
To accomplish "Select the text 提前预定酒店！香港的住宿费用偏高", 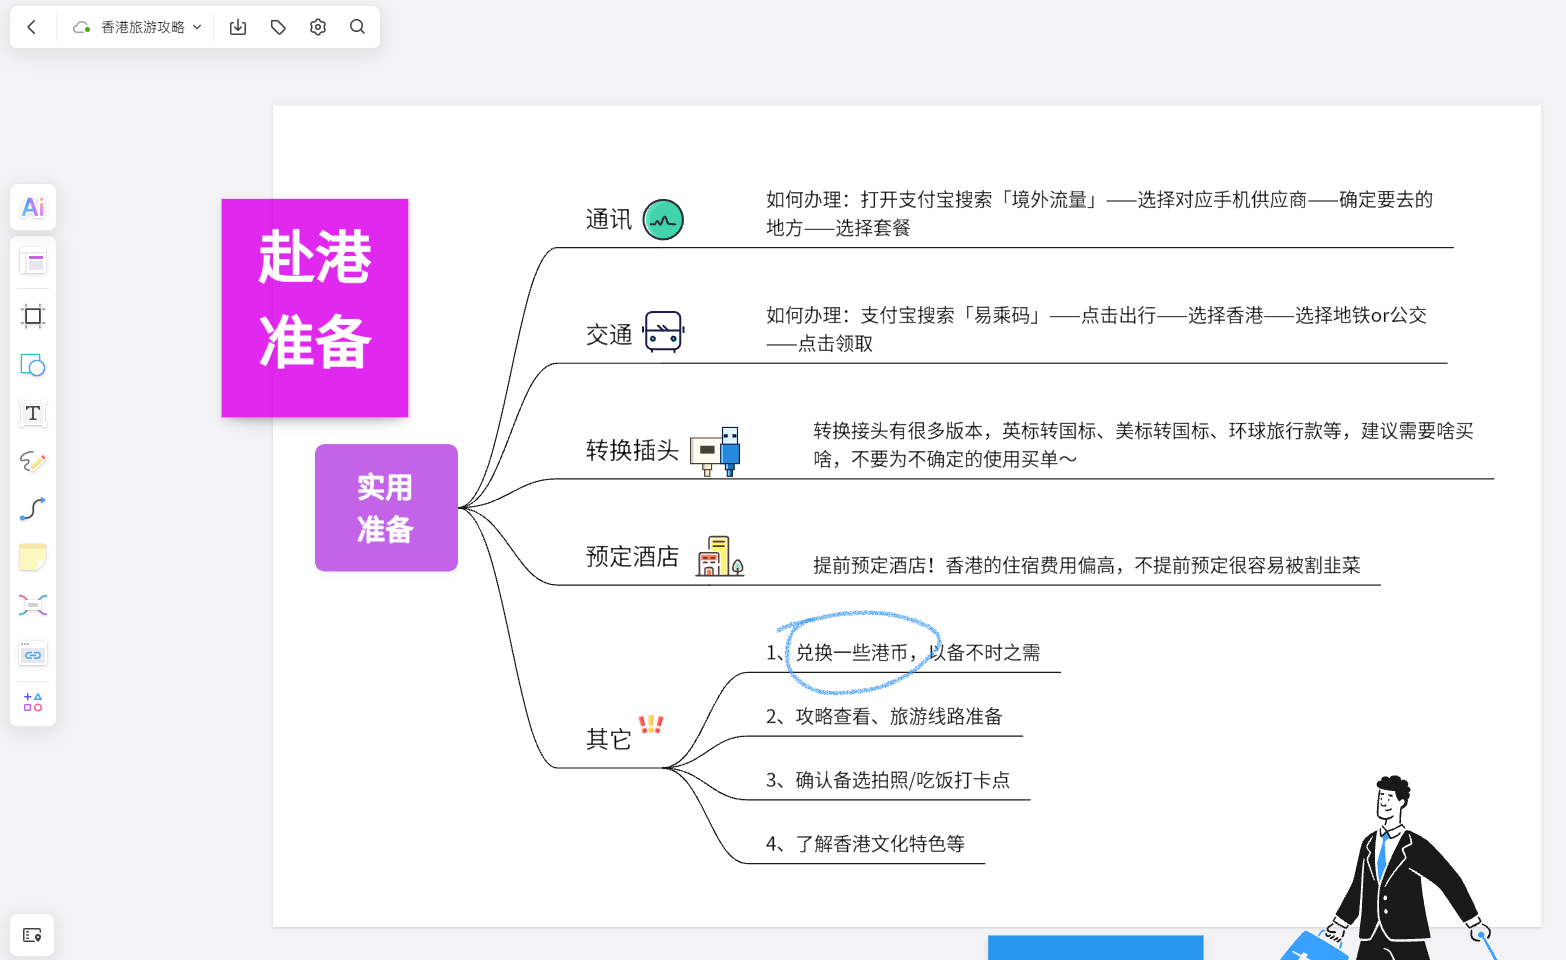I will point(1086,566).
